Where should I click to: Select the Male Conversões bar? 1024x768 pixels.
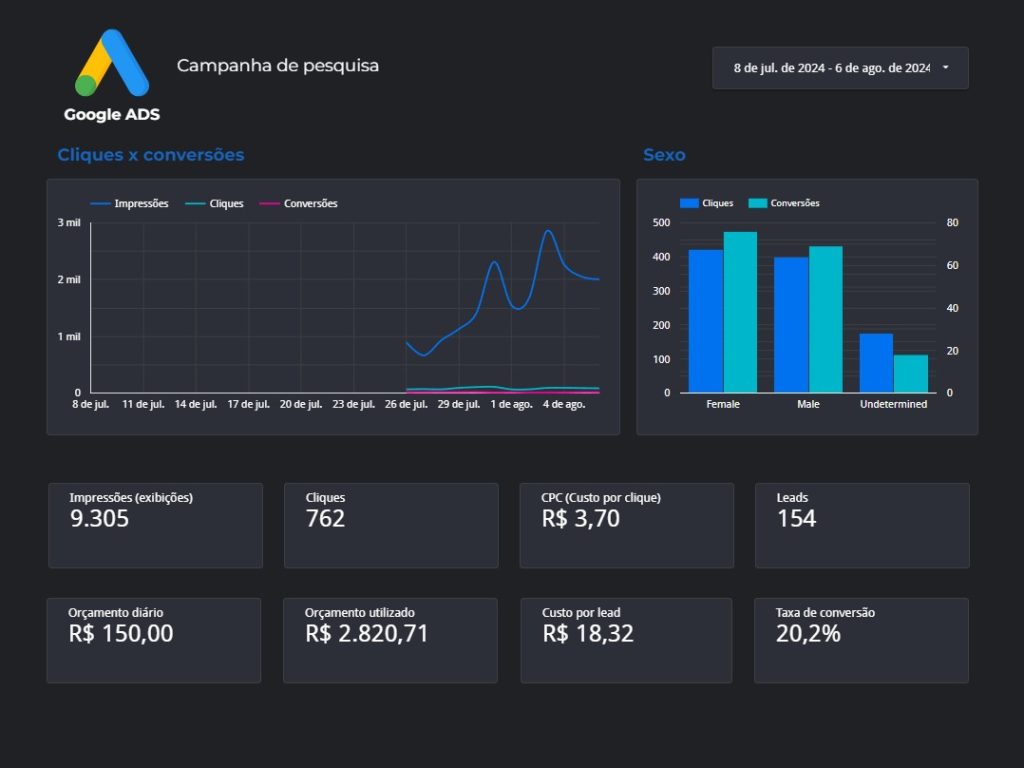click(x=825, y=319)
